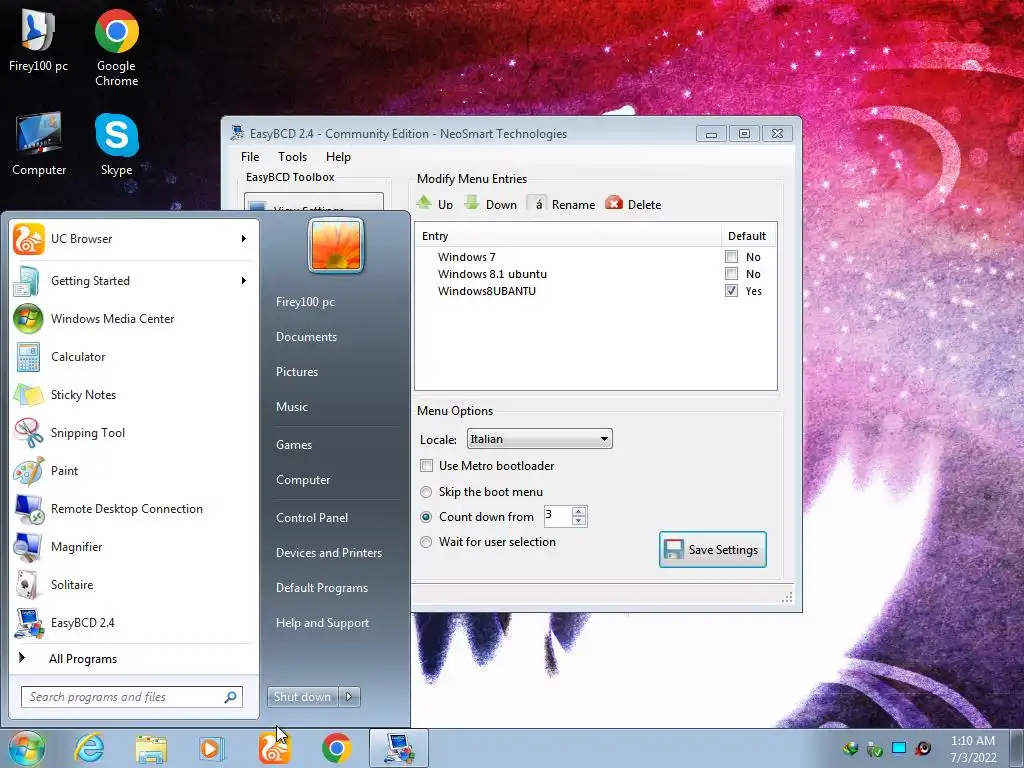
Task: Open Windows Media Player on taskbar
Action: (212, 748)
